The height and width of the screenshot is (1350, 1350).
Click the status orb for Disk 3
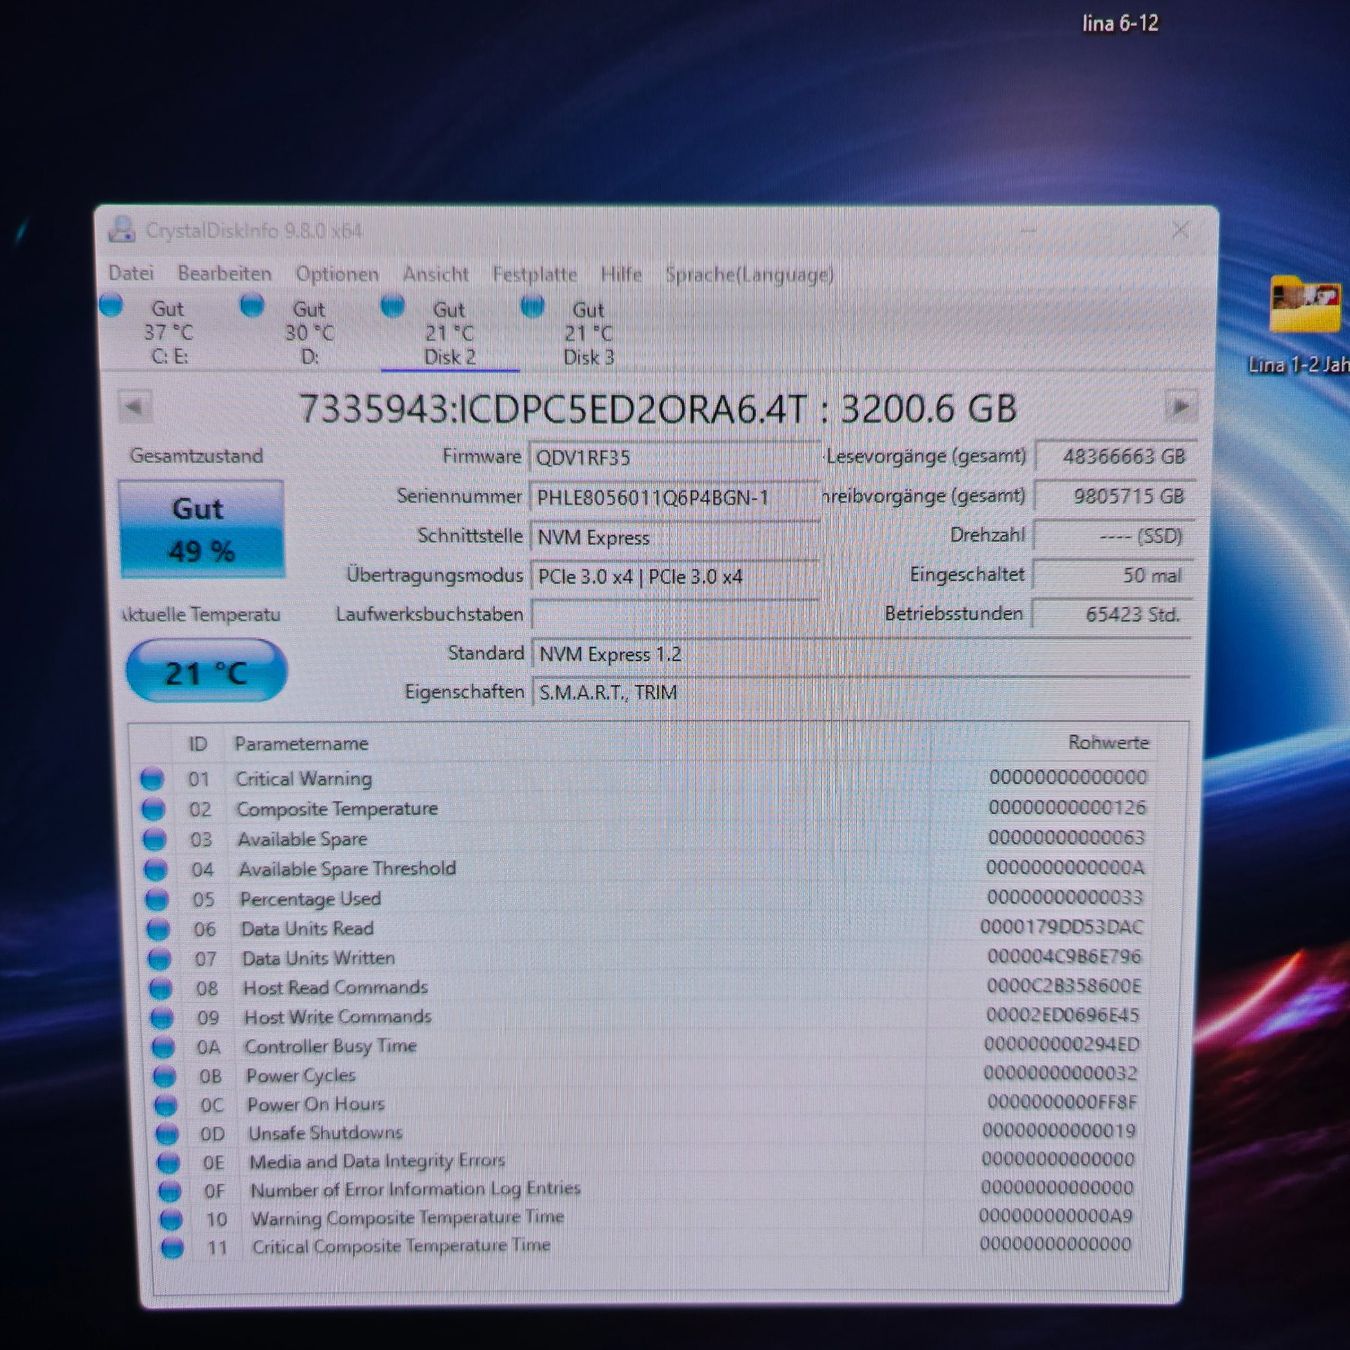533,306
